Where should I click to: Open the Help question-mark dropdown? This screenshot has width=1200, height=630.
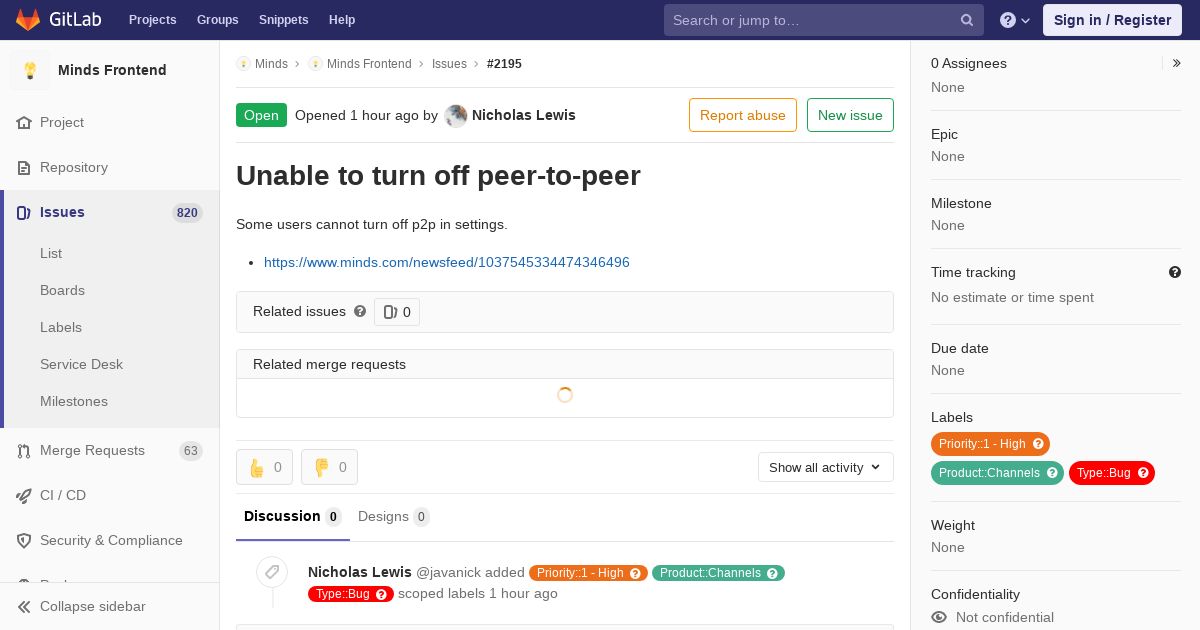click(1015, 20)
